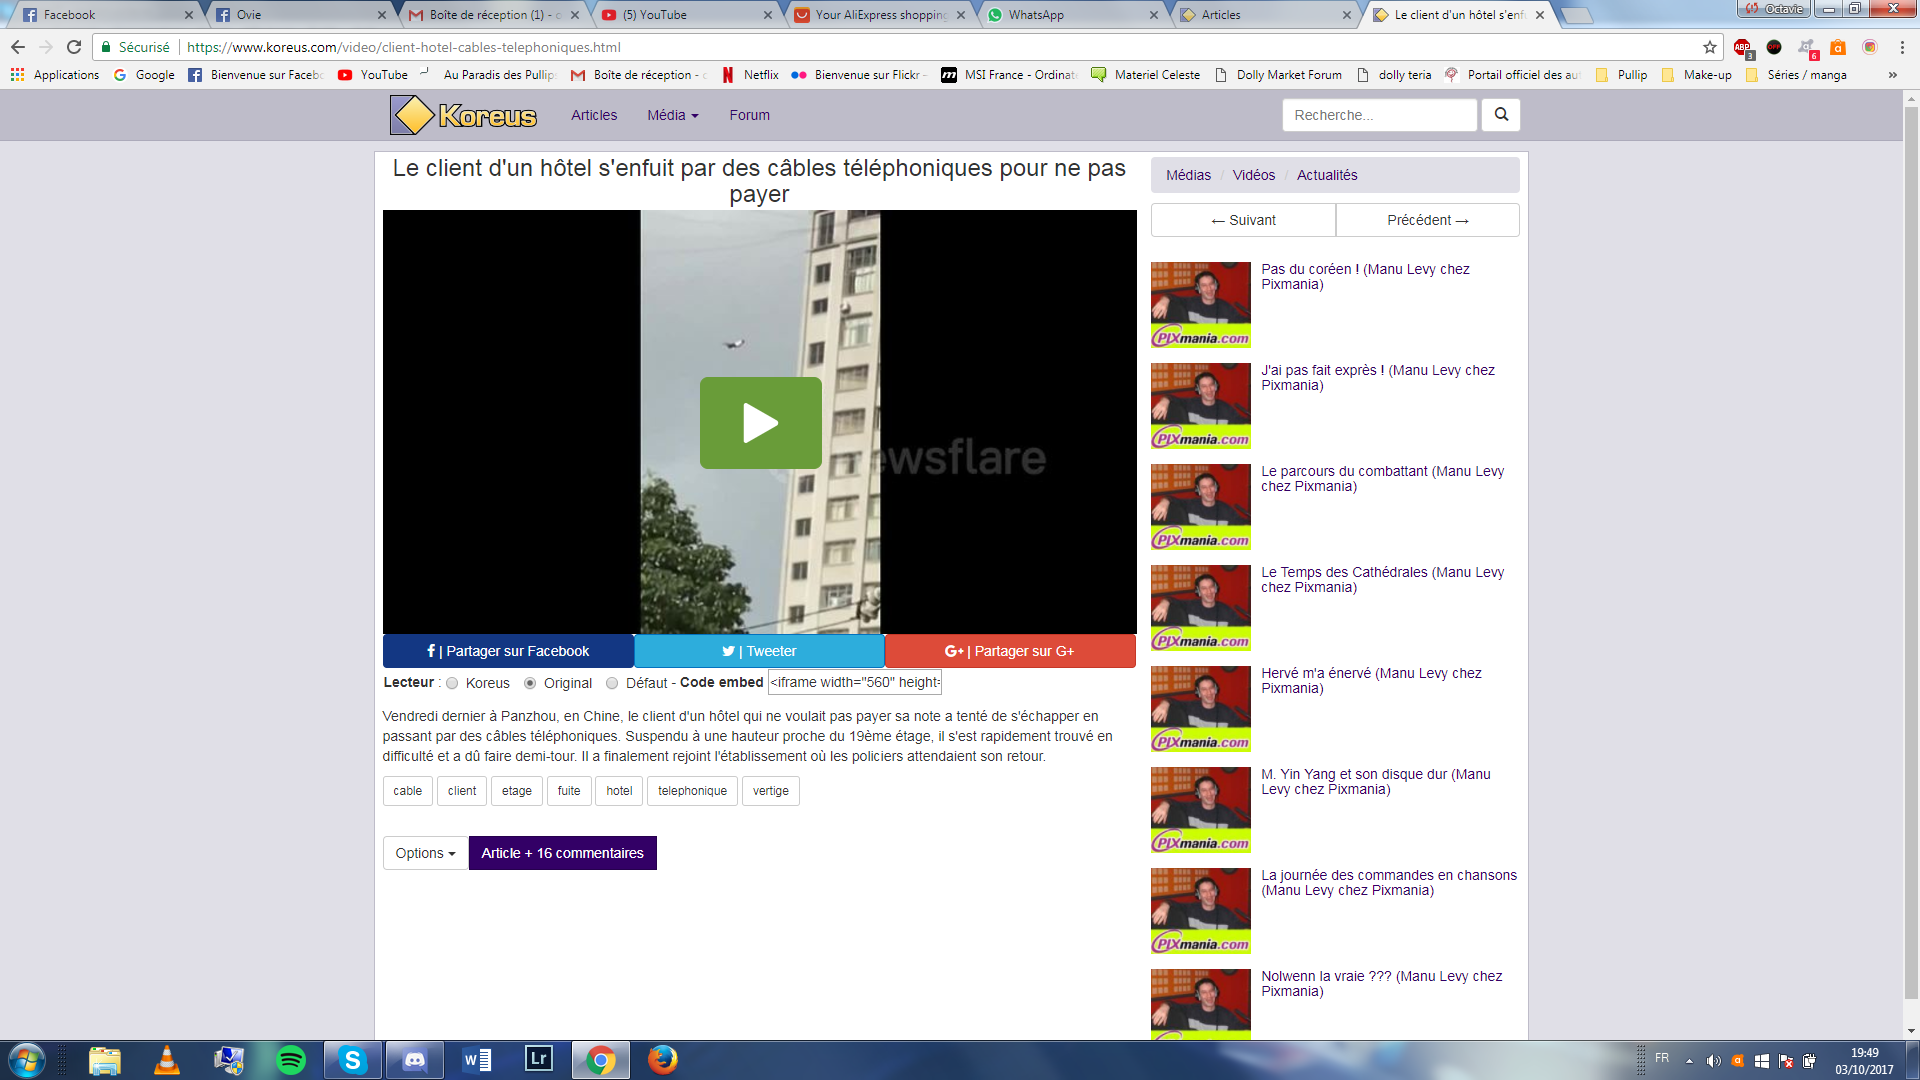Open the Options dropdown
Screen dimensions: 1920x1080
425,853
